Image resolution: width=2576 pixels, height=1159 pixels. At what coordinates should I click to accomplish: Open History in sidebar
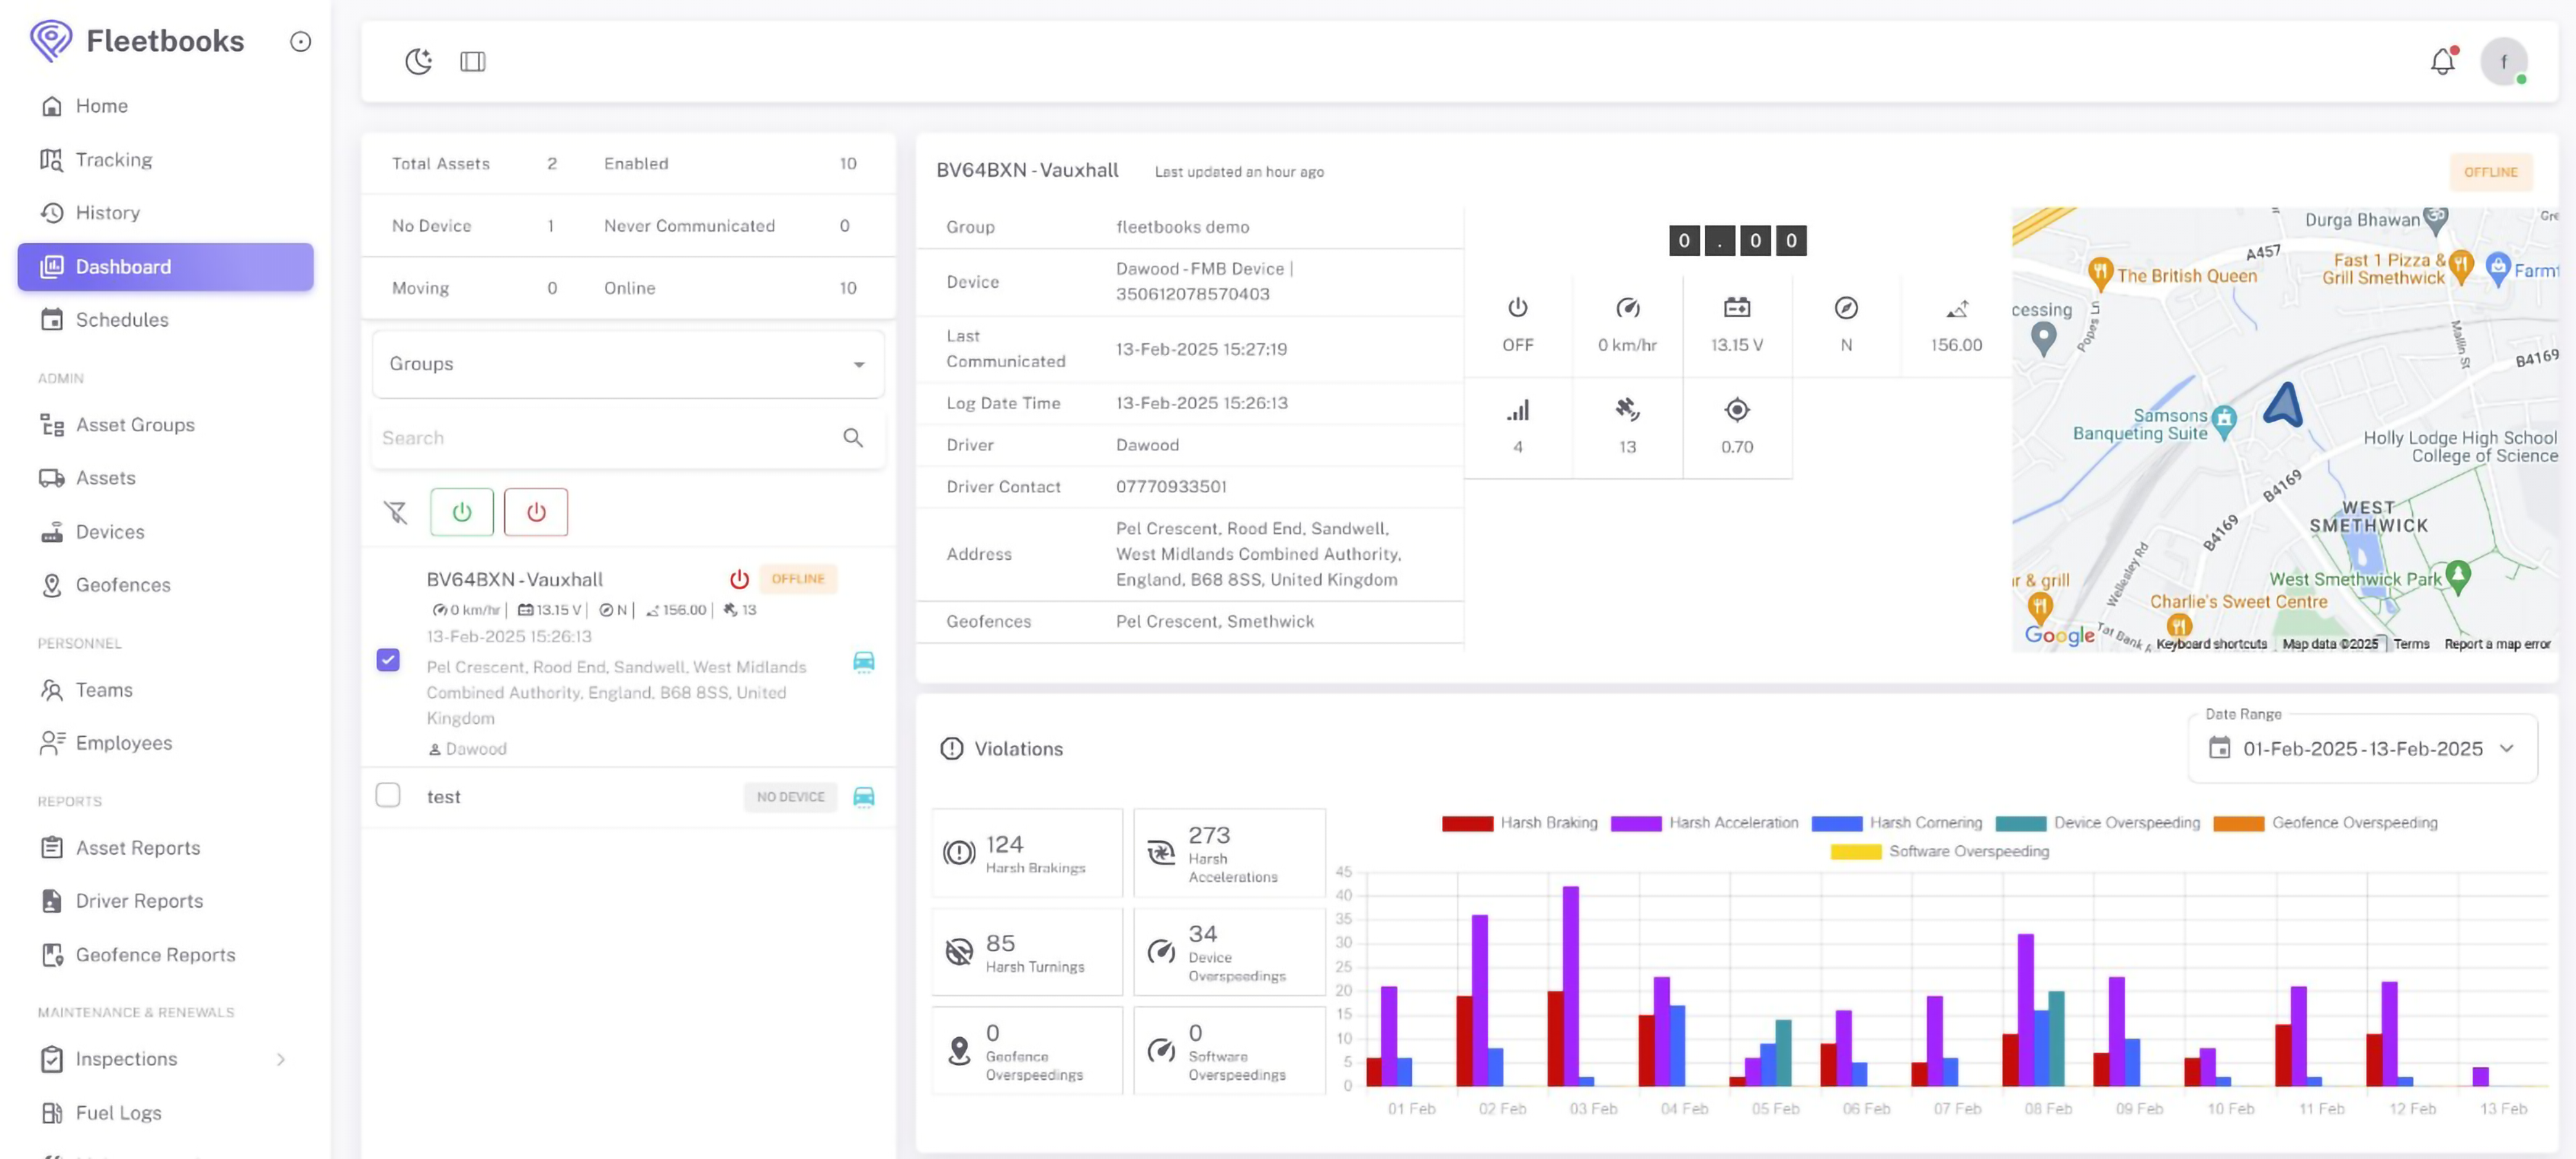click(x=107, y=213)
